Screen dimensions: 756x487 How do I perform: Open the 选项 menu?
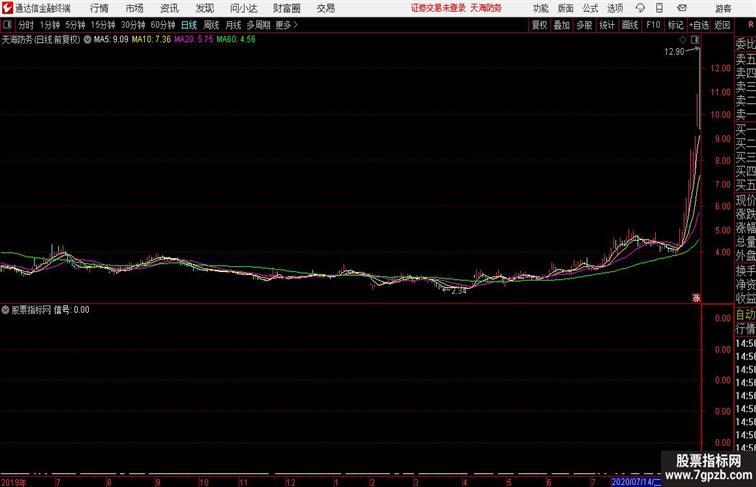click(x=615, y=8)
